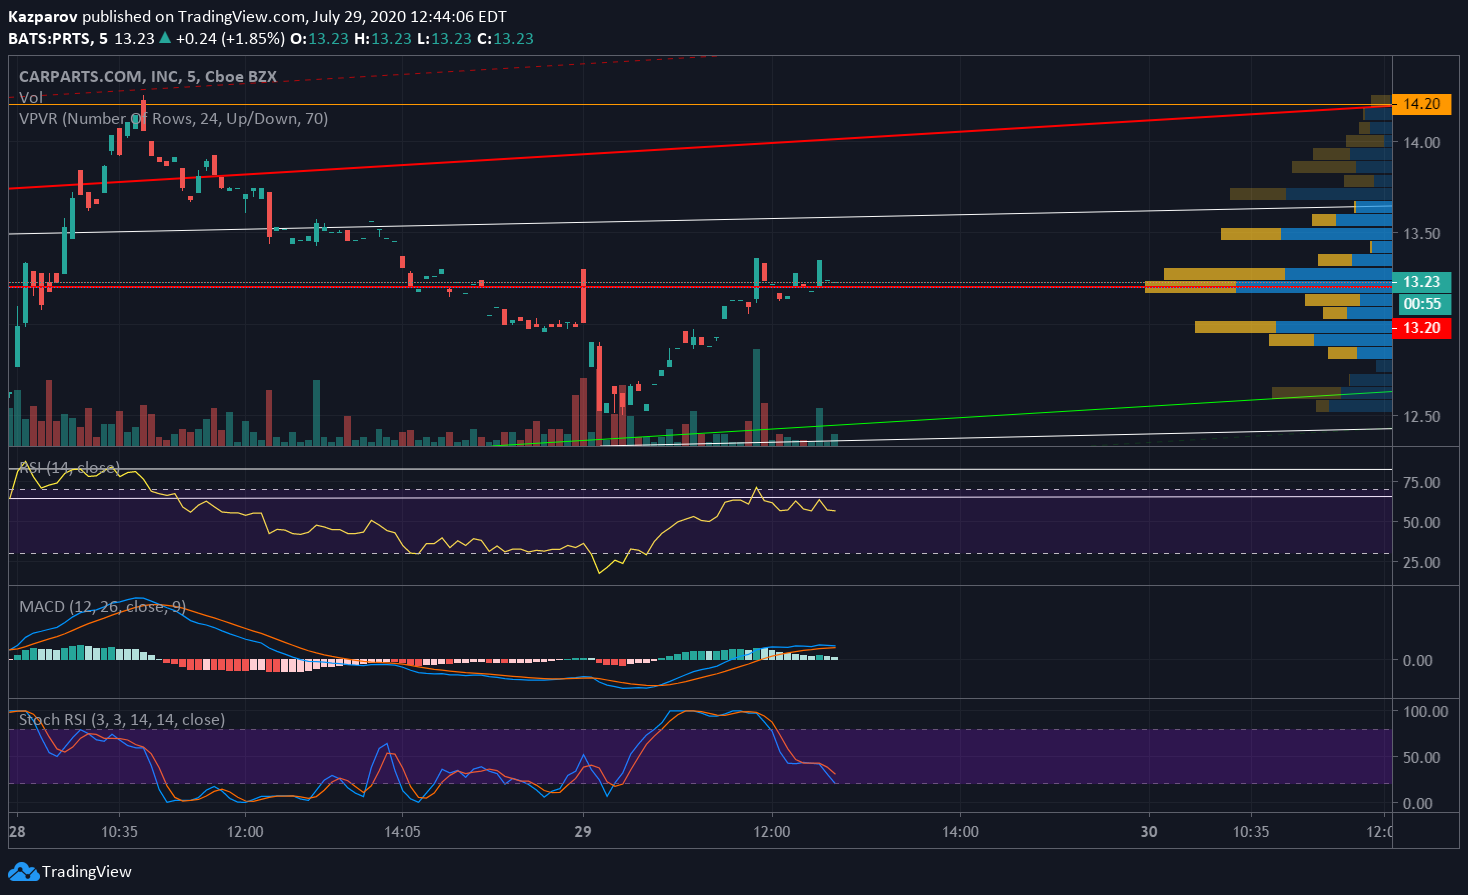Click the RSI (14, close) label
Image resolution: width=1468 pixels, height=895 pixels.
69,468
